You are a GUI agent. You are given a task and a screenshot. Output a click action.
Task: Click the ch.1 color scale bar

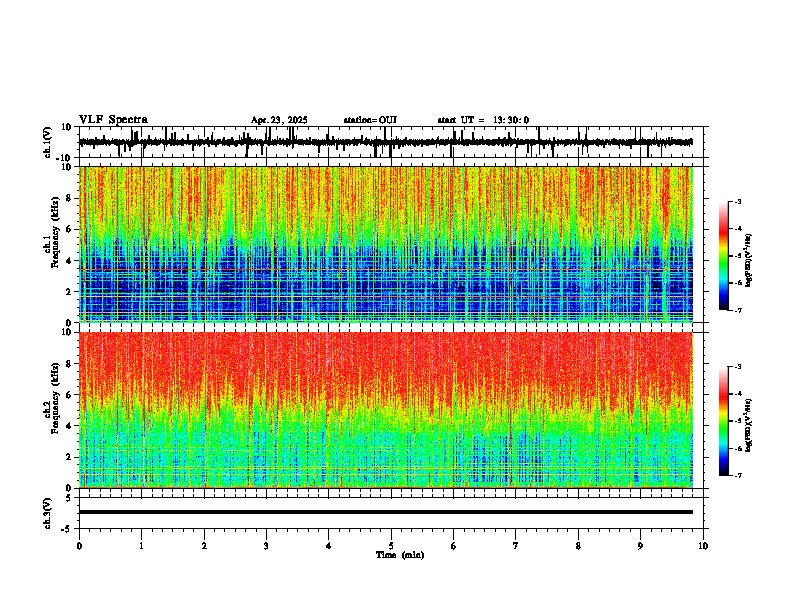pos(724,256)
